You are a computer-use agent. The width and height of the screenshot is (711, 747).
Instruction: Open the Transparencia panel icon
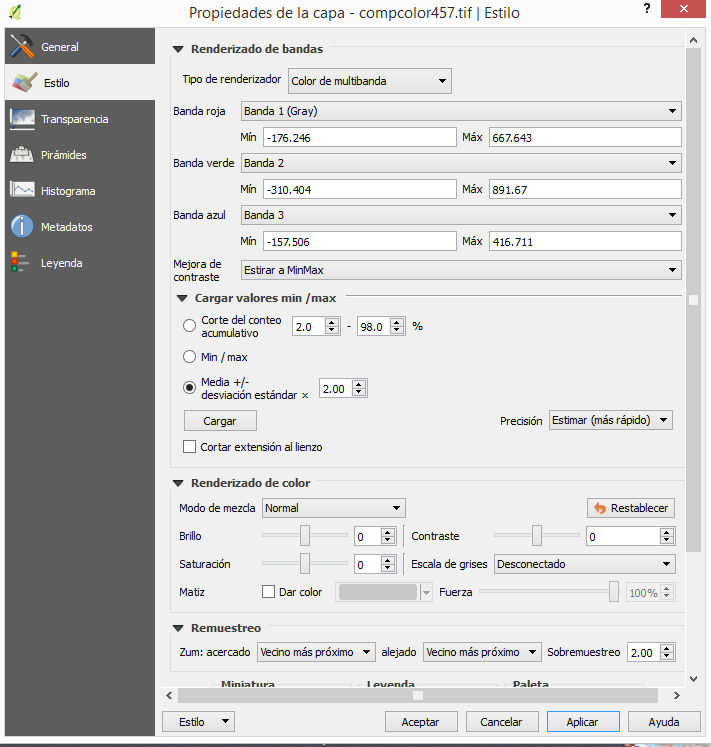(22, 119)
